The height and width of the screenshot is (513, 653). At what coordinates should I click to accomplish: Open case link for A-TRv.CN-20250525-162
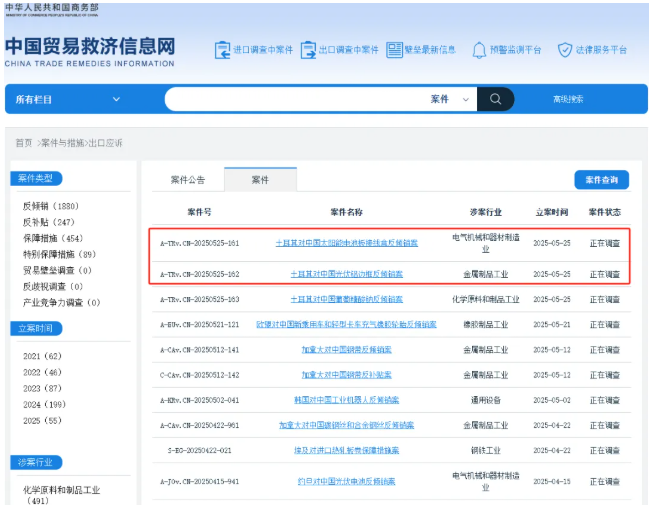click(346, 273)
